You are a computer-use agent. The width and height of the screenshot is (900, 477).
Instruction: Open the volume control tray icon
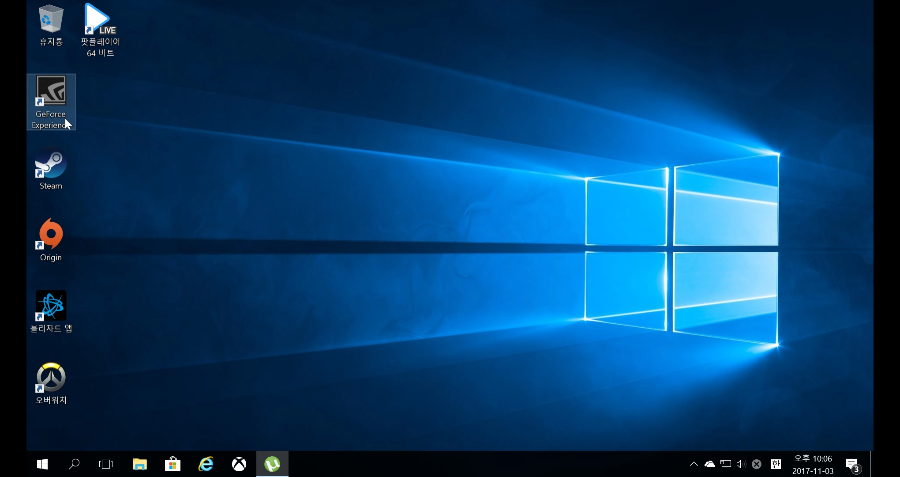[741, 464]
